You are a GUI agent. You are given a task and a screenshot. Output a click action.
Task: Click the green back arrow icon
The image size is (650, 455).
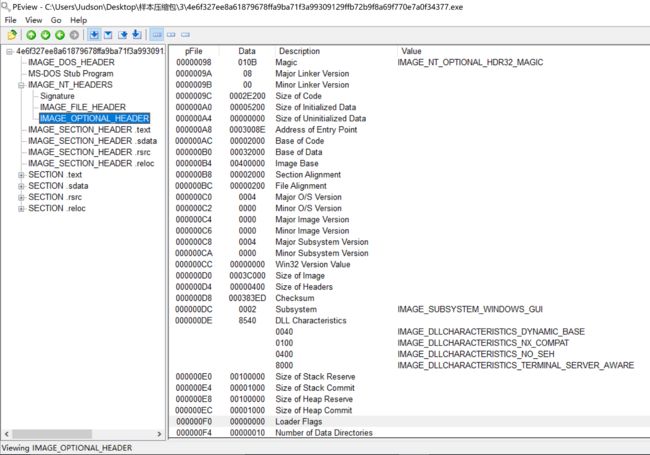click(x=60, y=35)
